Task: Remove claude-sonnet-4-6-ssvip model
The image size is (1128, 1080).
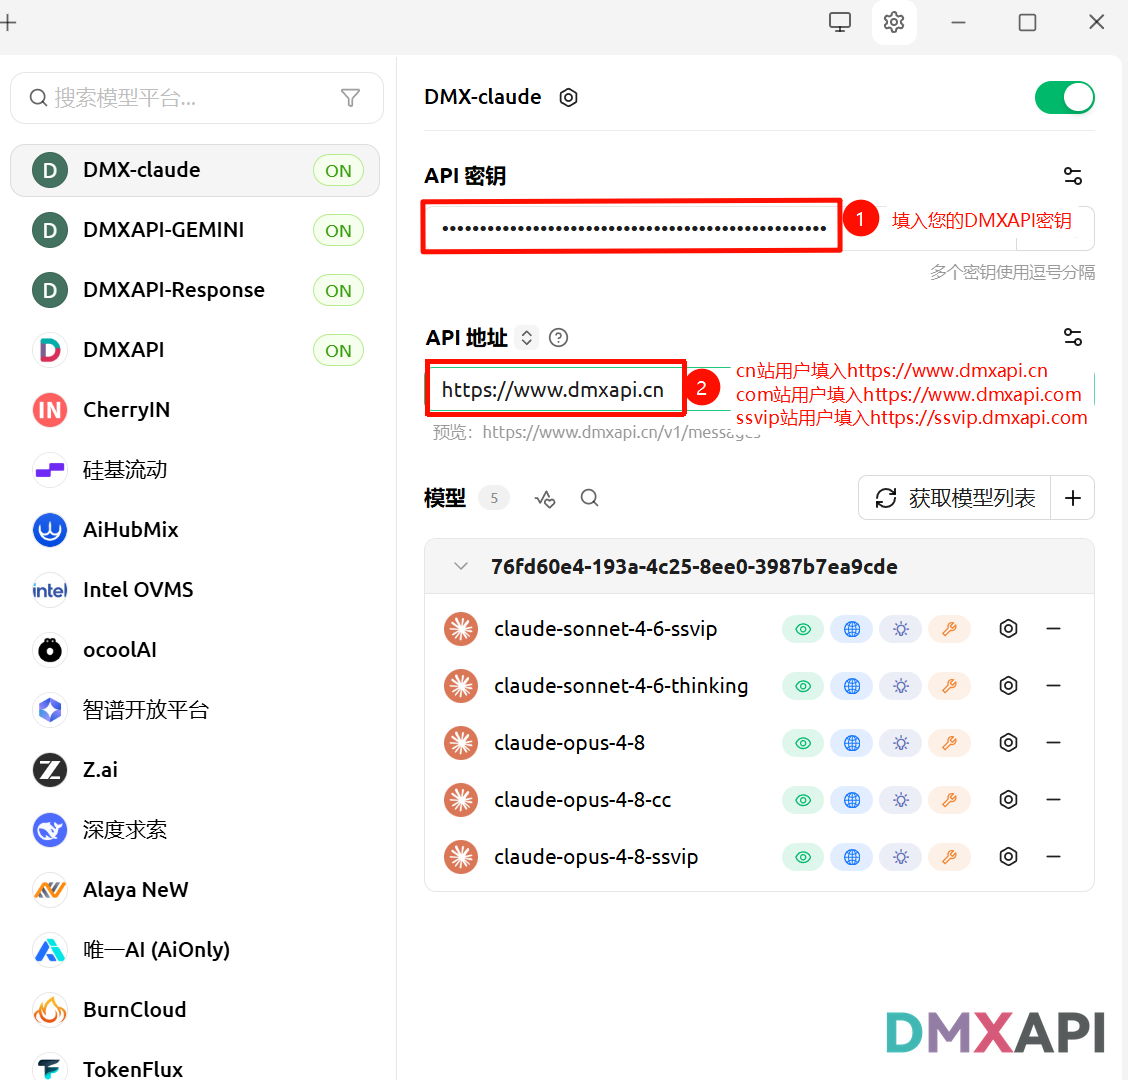Action: pos(1053,629)
